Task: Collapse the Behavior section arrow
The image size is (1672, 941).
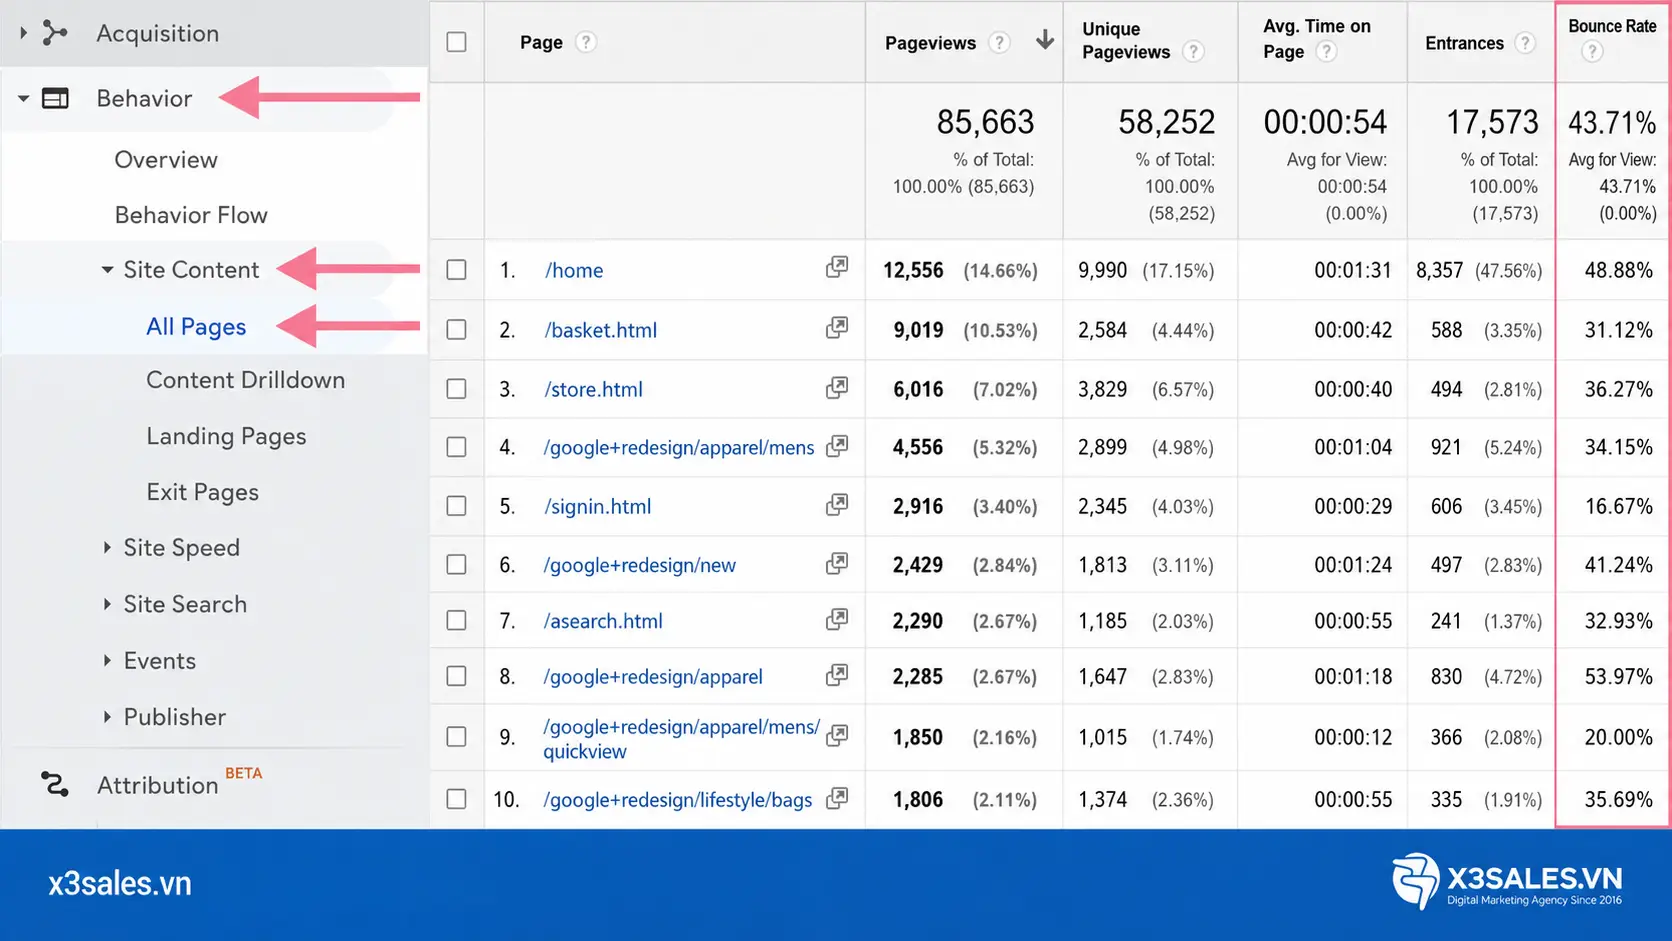Action: [x=23, y=98]
